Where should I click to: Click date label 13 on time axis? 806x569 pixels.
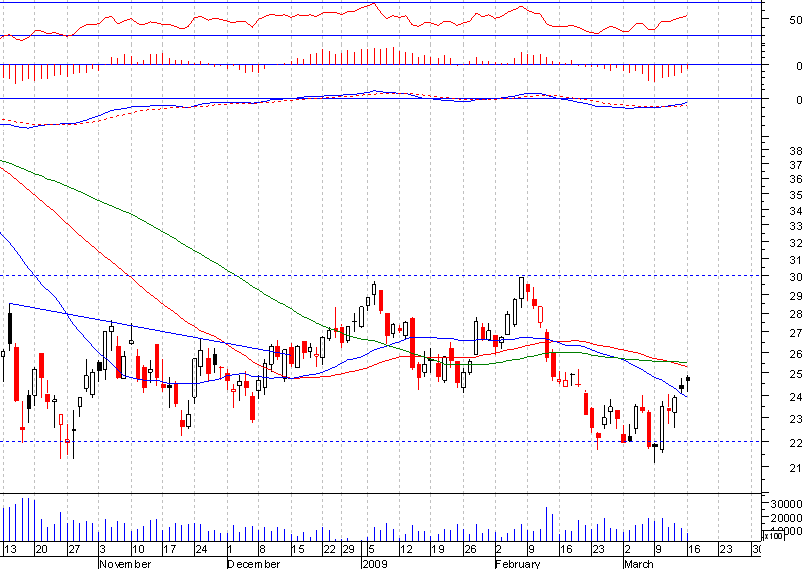10,549
